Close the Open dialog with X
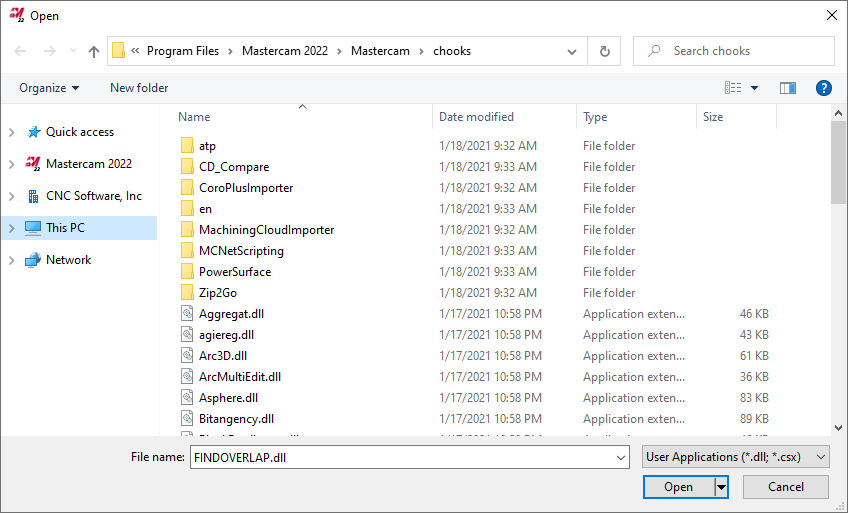 click(x=832, y=15)
